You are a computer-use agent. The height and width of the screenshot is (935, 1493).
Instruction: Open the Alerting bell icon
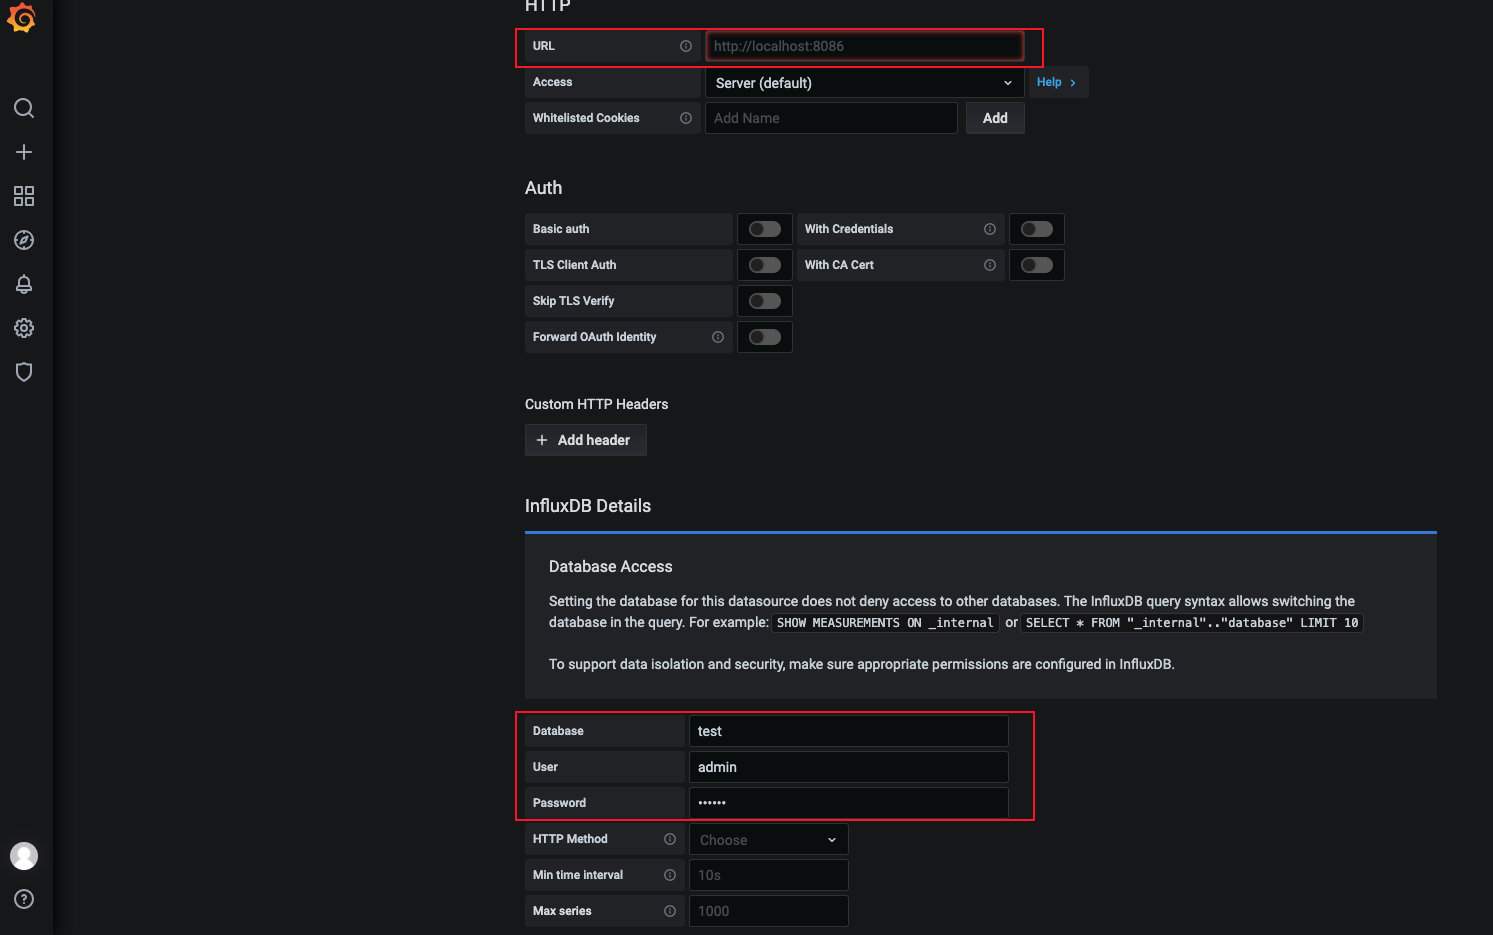click(24, 284)
